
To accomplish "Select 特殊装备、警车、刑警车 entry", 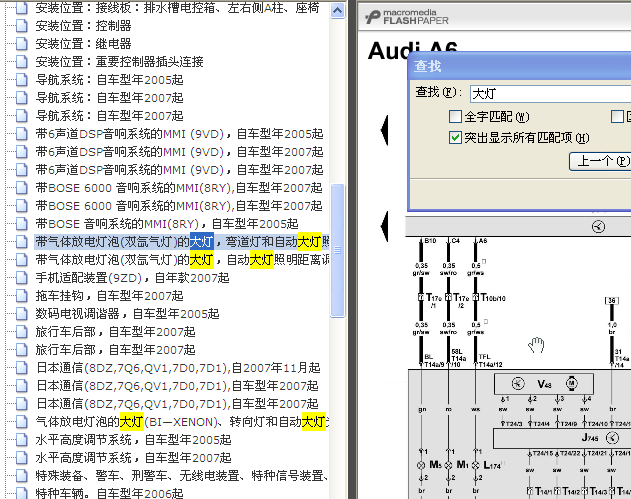I will pyautogui.click(x=182, y=476).
